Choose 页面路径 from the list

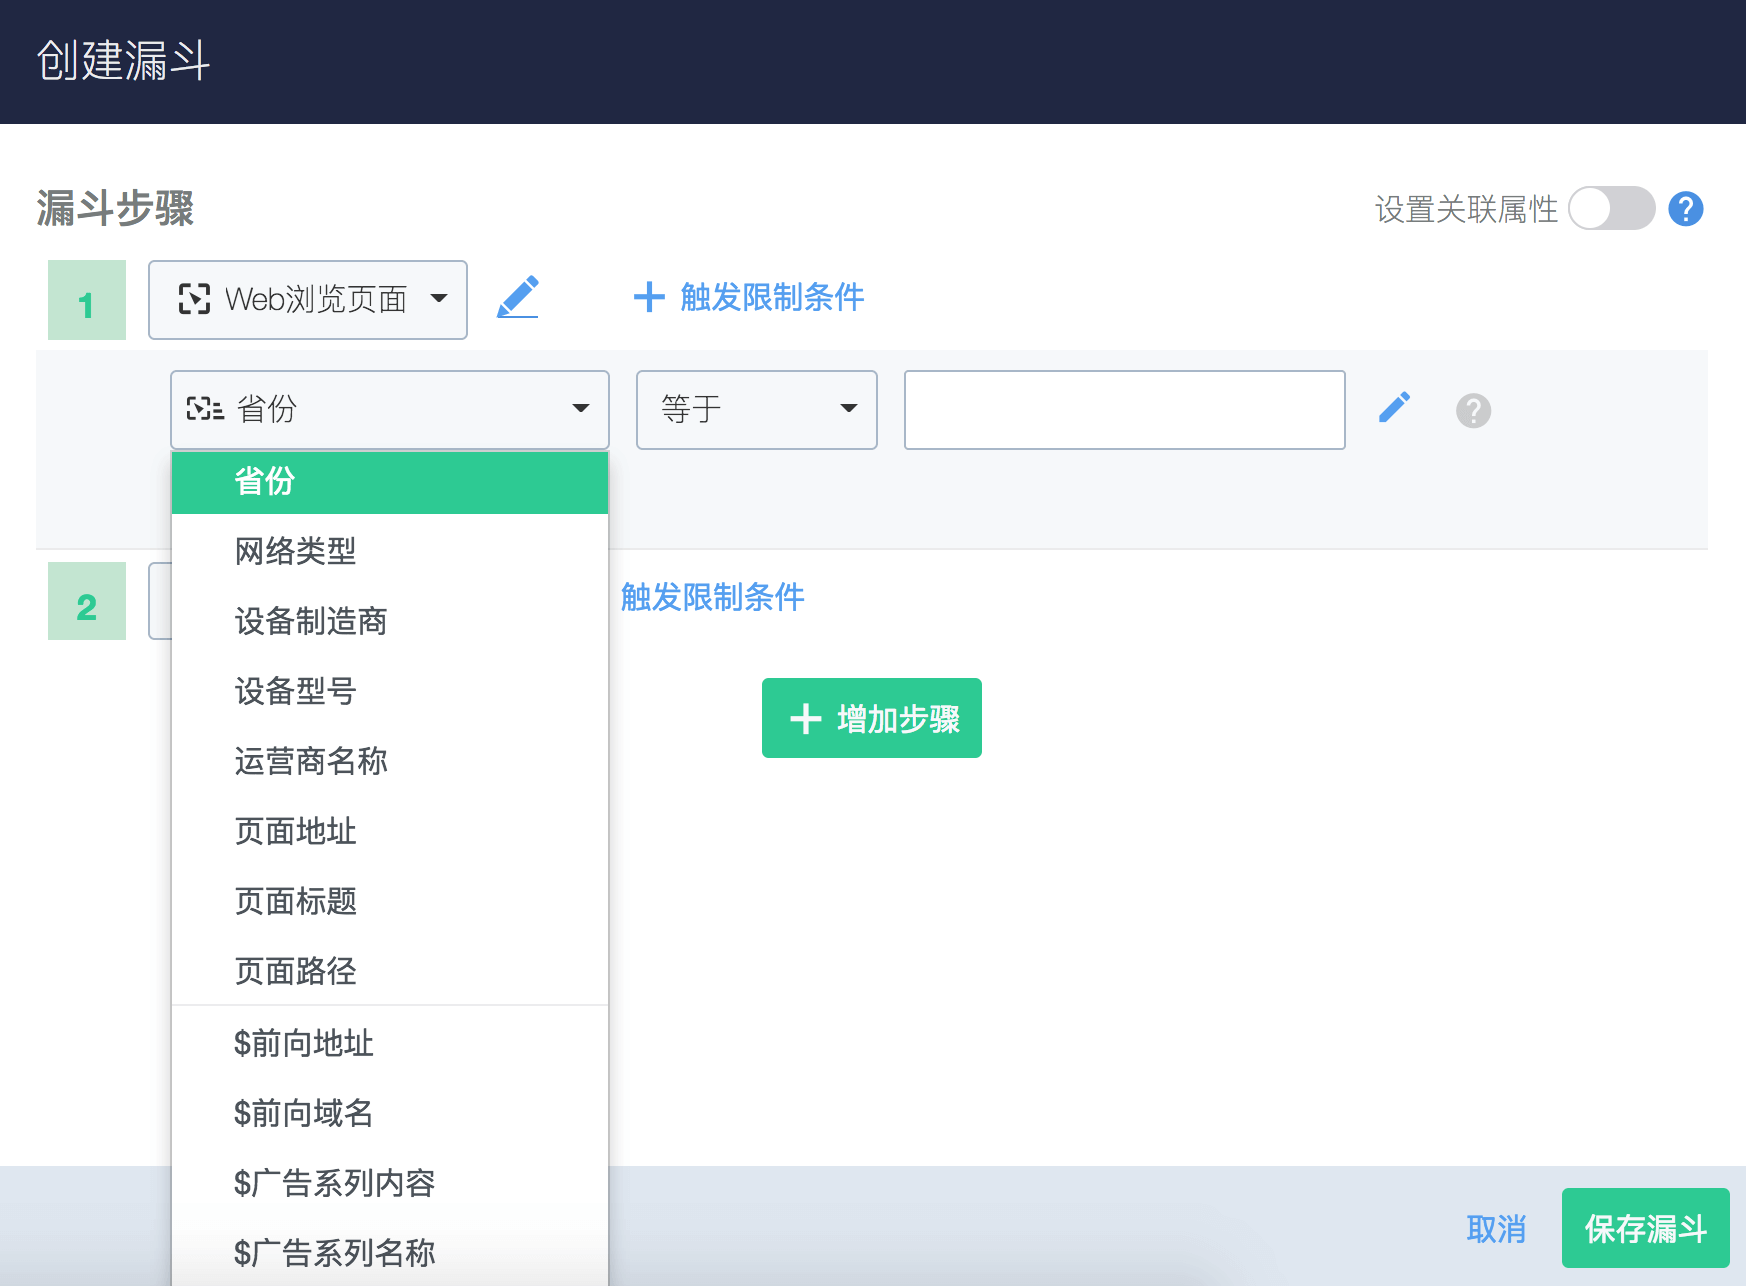tap(389, 971)
